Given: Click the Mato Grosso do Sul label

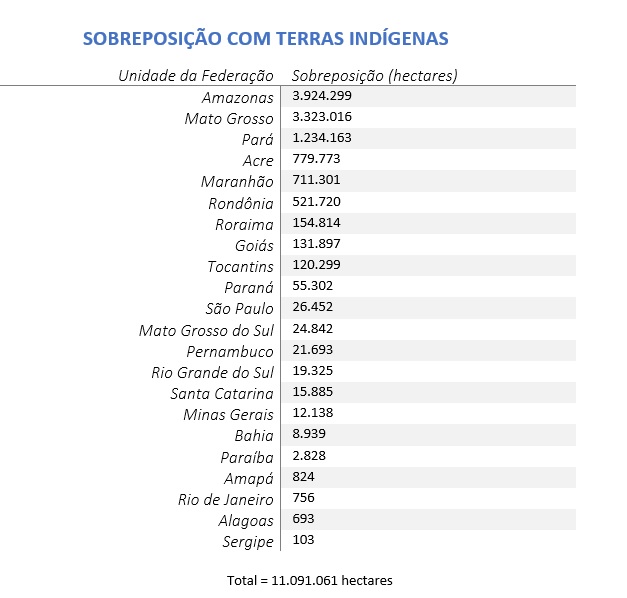Looking at the screenshot, I should pos(206,331).
